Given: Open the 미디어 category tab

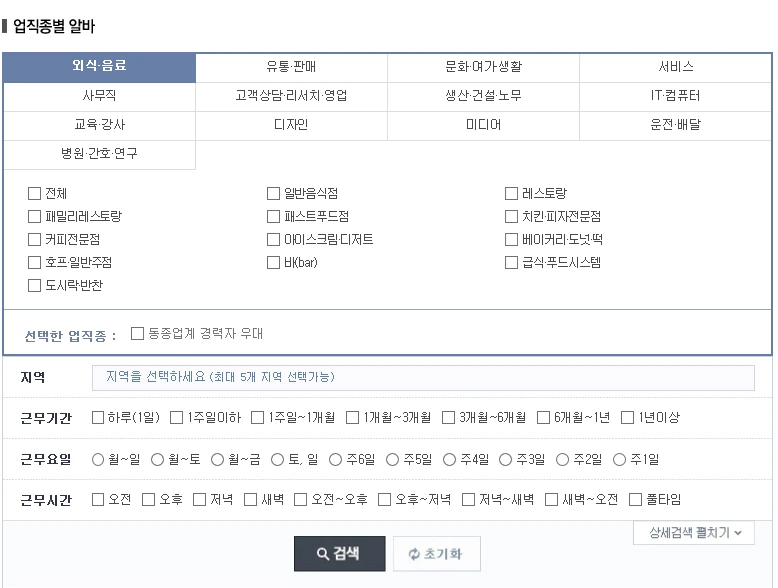Looking at the screenshot, I should tap(483, 125).
